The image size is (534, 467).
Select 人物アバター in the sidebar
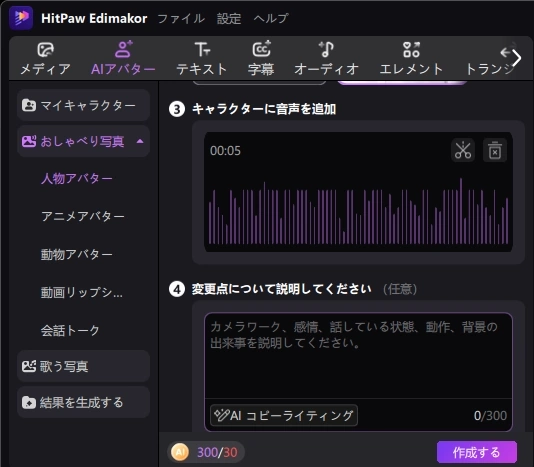coord(77,178)
